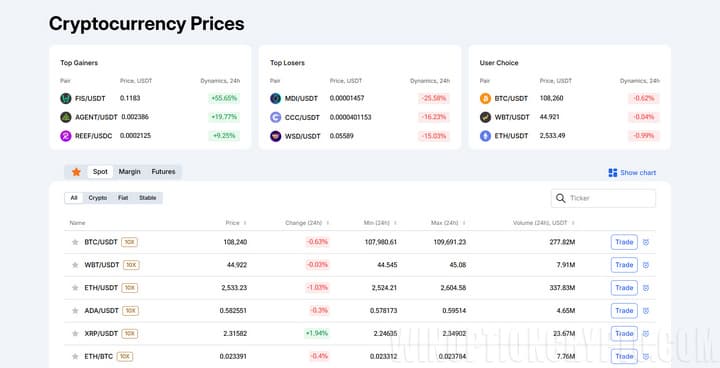The width and height of the screenshot is (720, 368).
Task: Click the search magnifier icon
Action: pos(560,198)
